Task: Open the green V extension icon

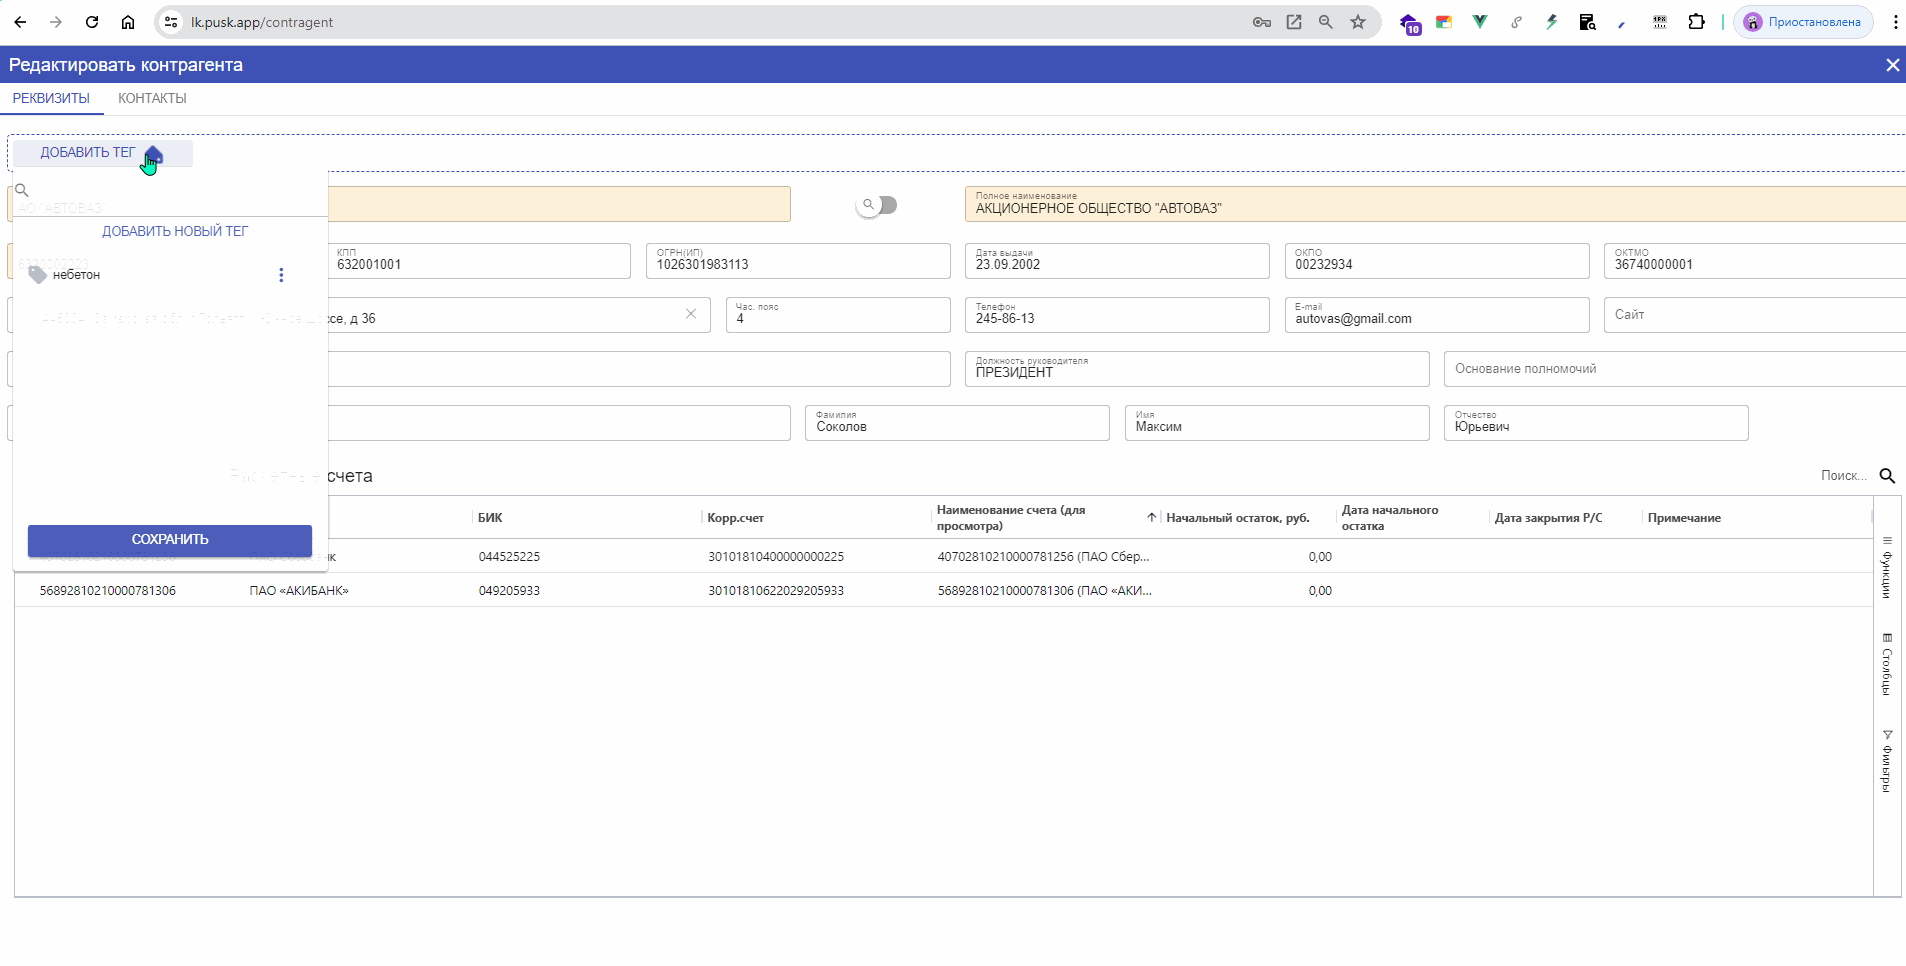Action: (x=1480, y=22)
